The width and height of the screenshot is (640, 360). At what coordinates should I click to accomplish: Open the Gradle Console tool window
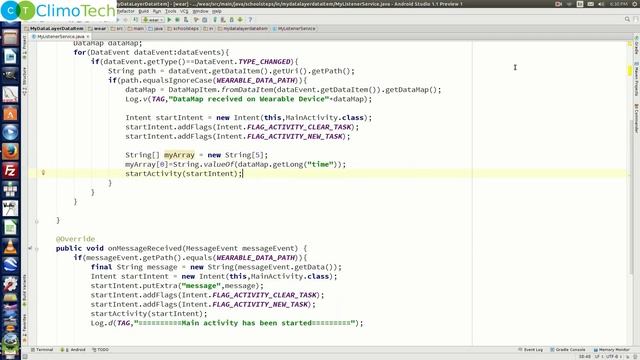[x=568, y=350]
